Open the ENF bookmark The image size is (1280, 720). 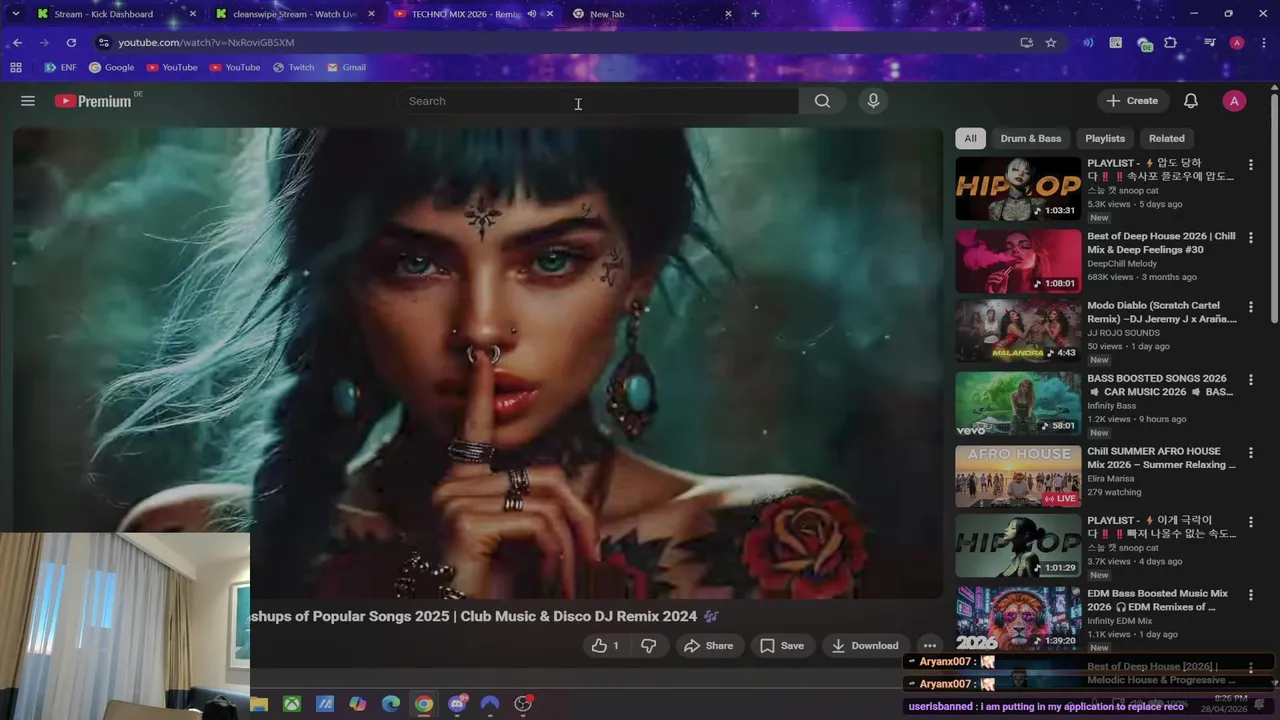tap(60, 68)
